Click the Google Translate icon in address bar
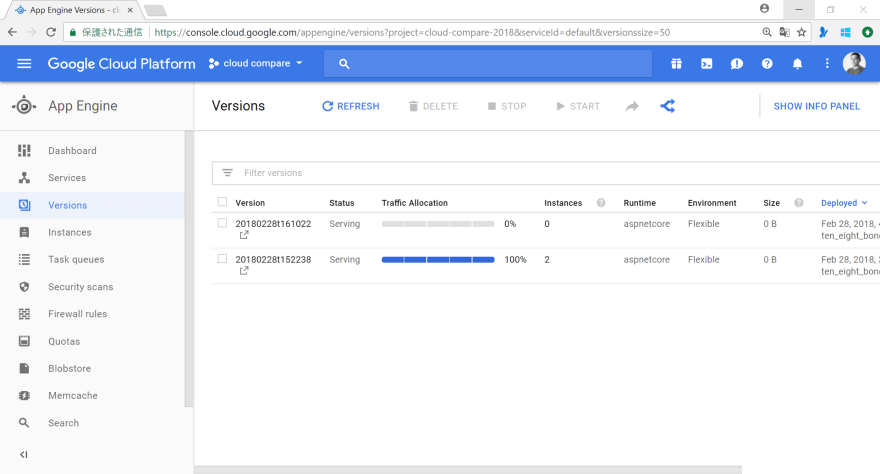This screenshot has height=474, width=880. 785,32
